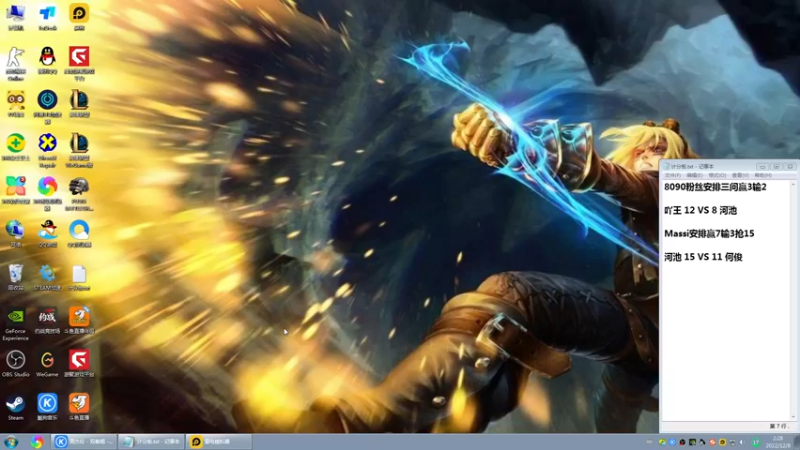Open Notepad's Help menu
The height and width of the screenshot is (450, 800).
point(763,175)
